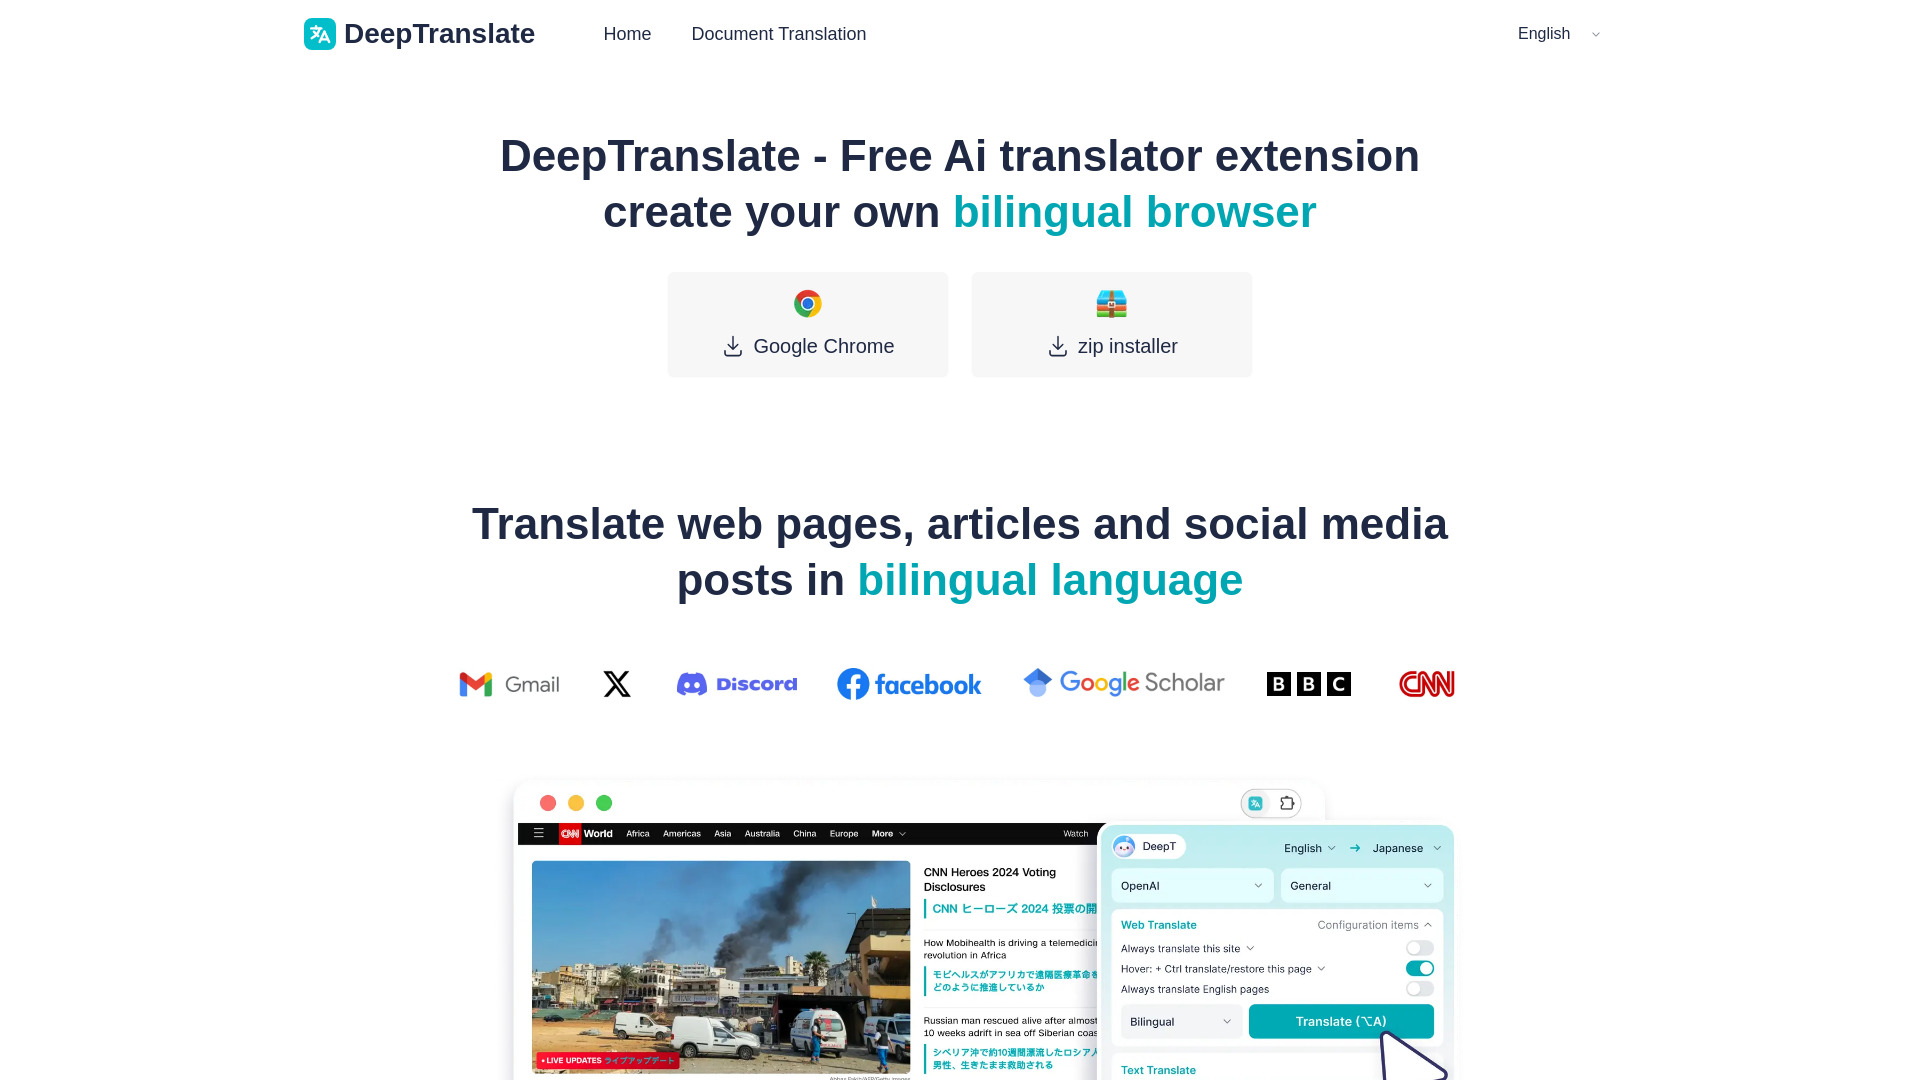
Task: Click the X (Twitter) platform icon
Action: click(616, 683)
